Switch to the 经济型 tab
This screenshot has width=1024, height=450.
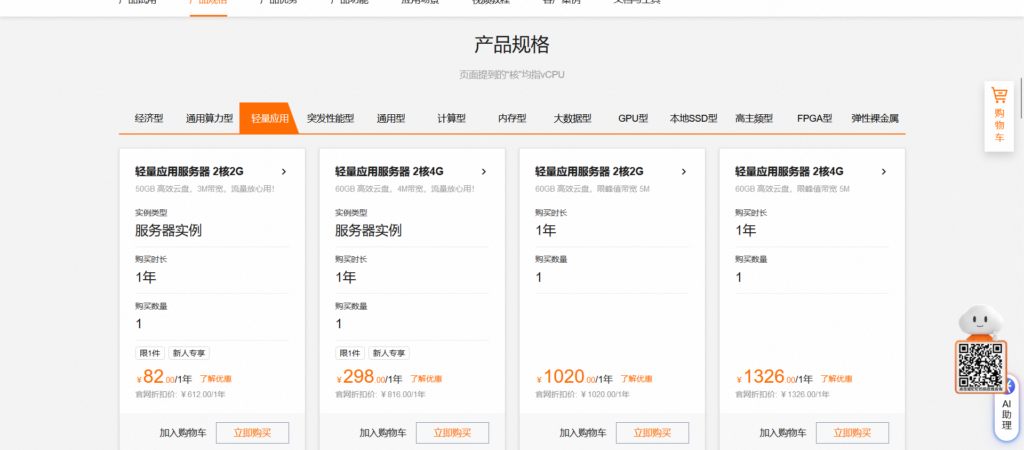coord(149,118)
